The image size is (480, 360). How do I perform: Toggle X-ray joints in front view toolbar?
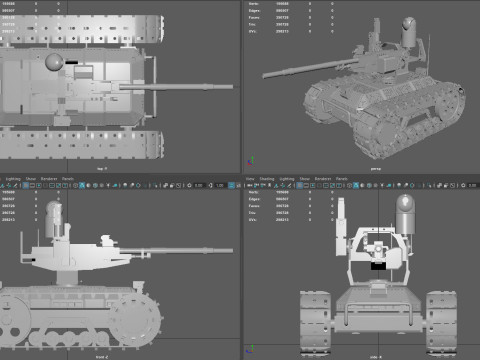coord(178,185)
